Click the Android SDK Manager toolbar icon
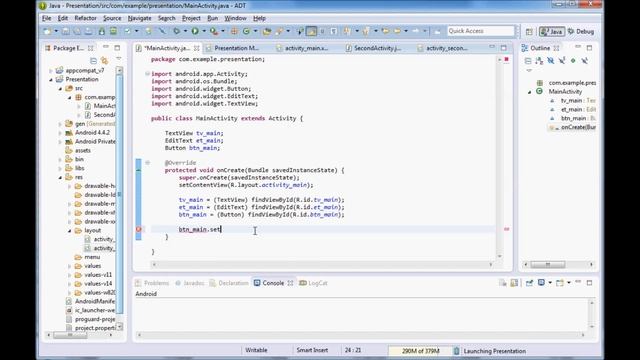640x360 pixels. (102, 31)
